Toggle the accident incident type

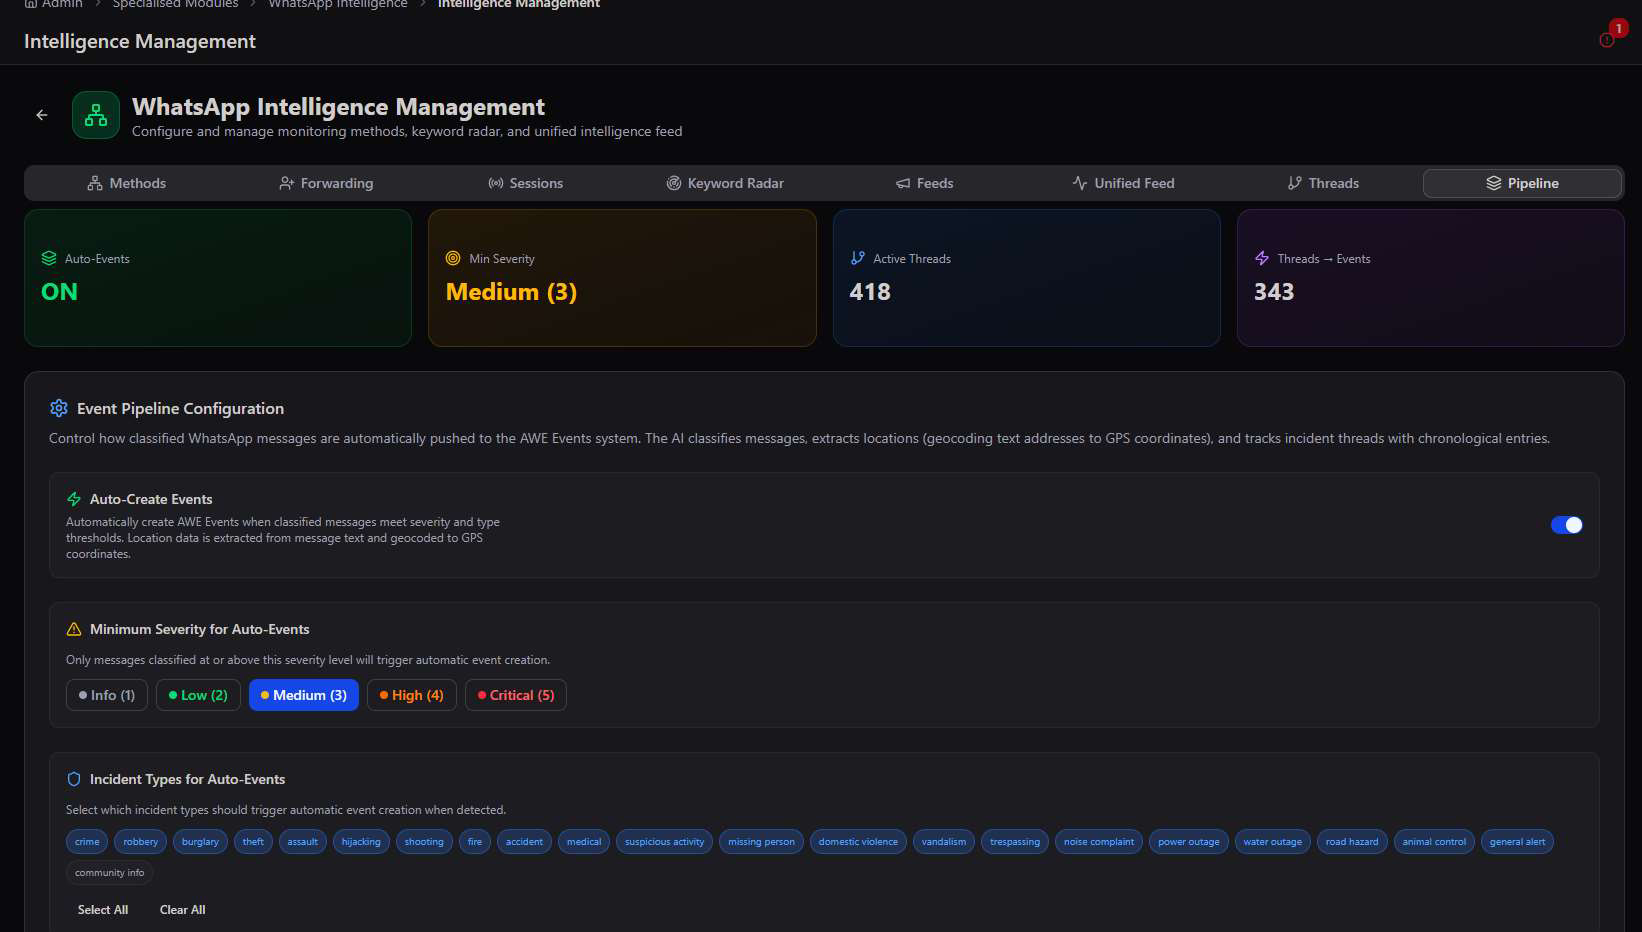click(x=524, y=842)
